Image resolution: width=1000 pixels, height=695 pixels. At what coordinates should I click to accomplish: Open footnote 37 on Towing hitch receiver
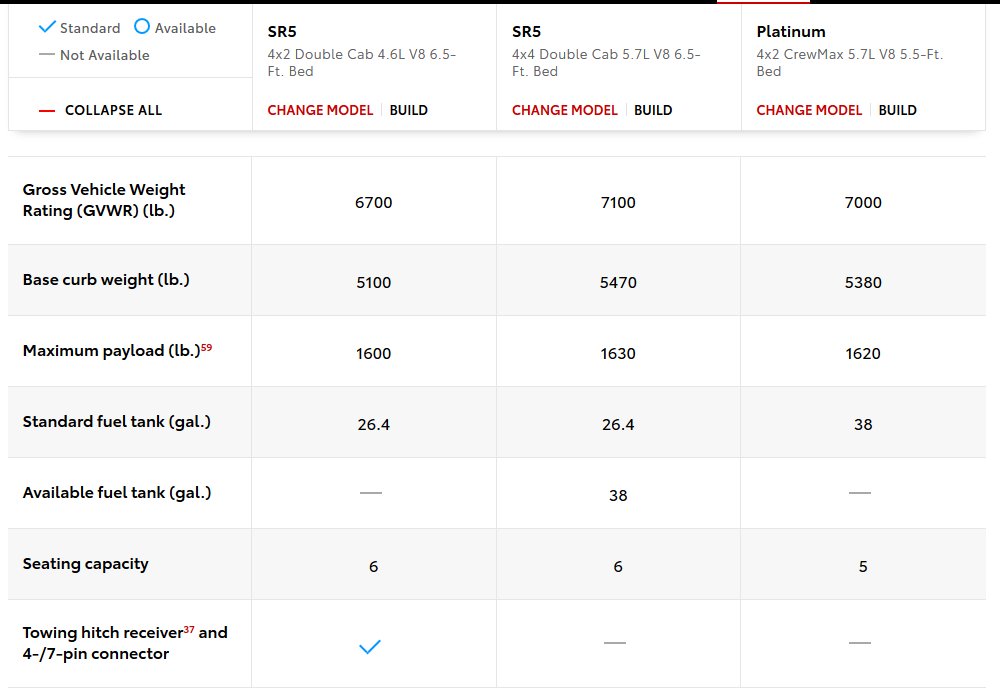189,629
